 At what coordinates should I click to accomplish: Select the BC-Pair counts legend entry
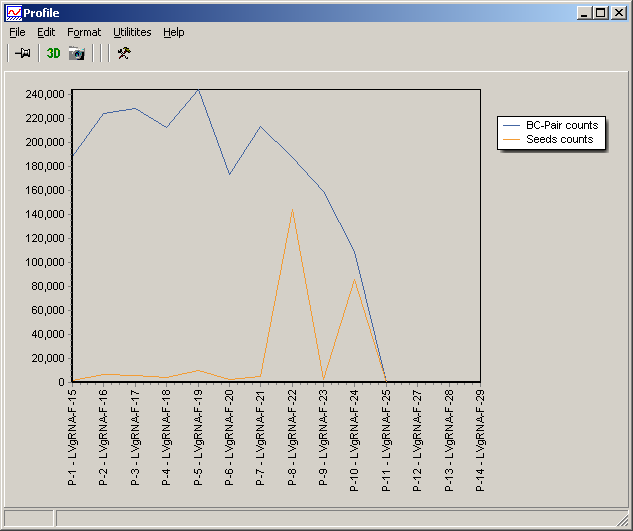pos(561,125)
